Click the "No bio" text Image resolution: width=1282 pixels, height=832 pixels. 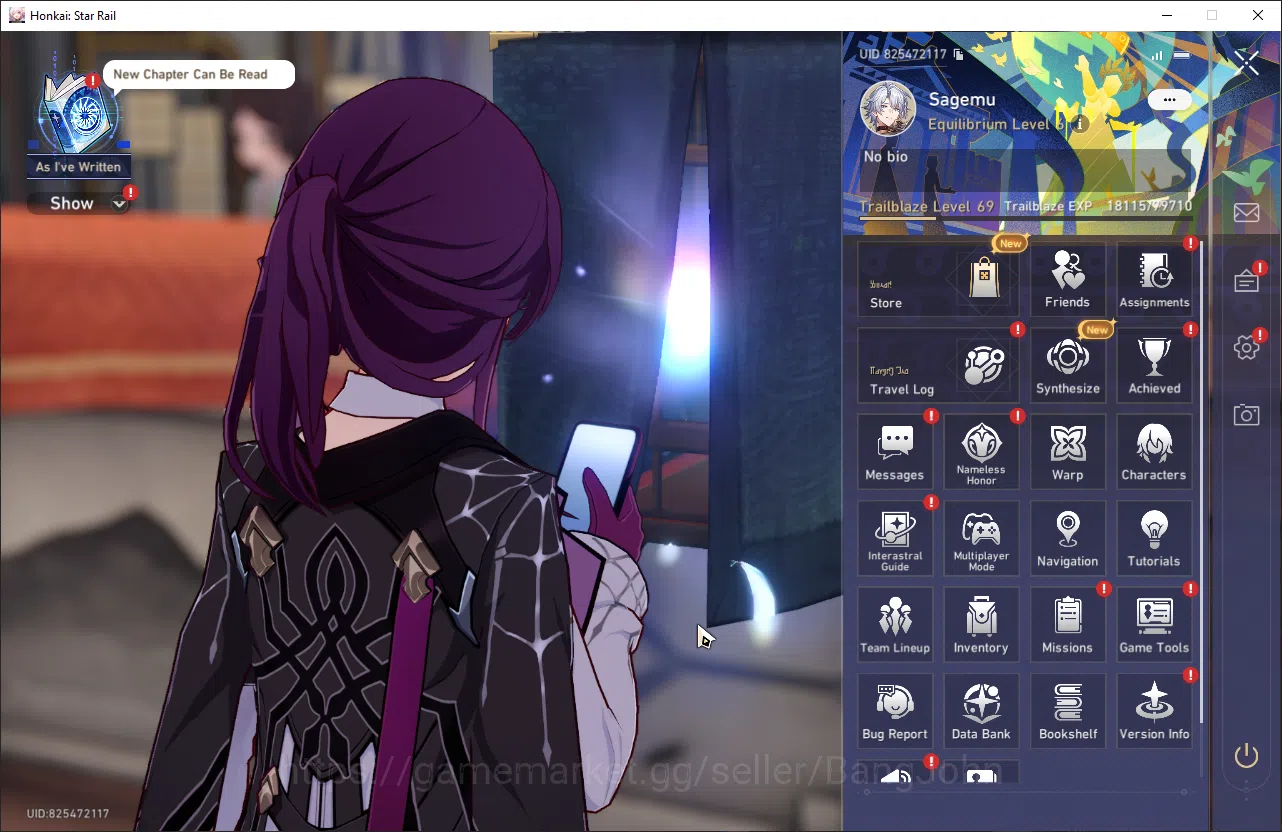click(886, 157)
